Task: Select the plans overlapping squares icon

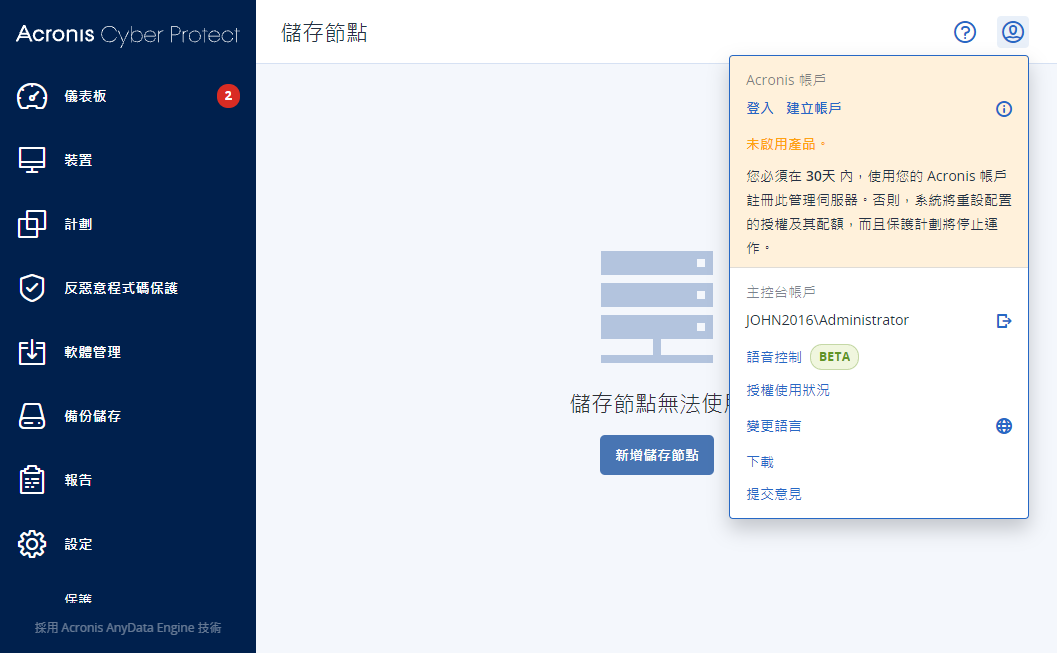Action: (32, 224)
